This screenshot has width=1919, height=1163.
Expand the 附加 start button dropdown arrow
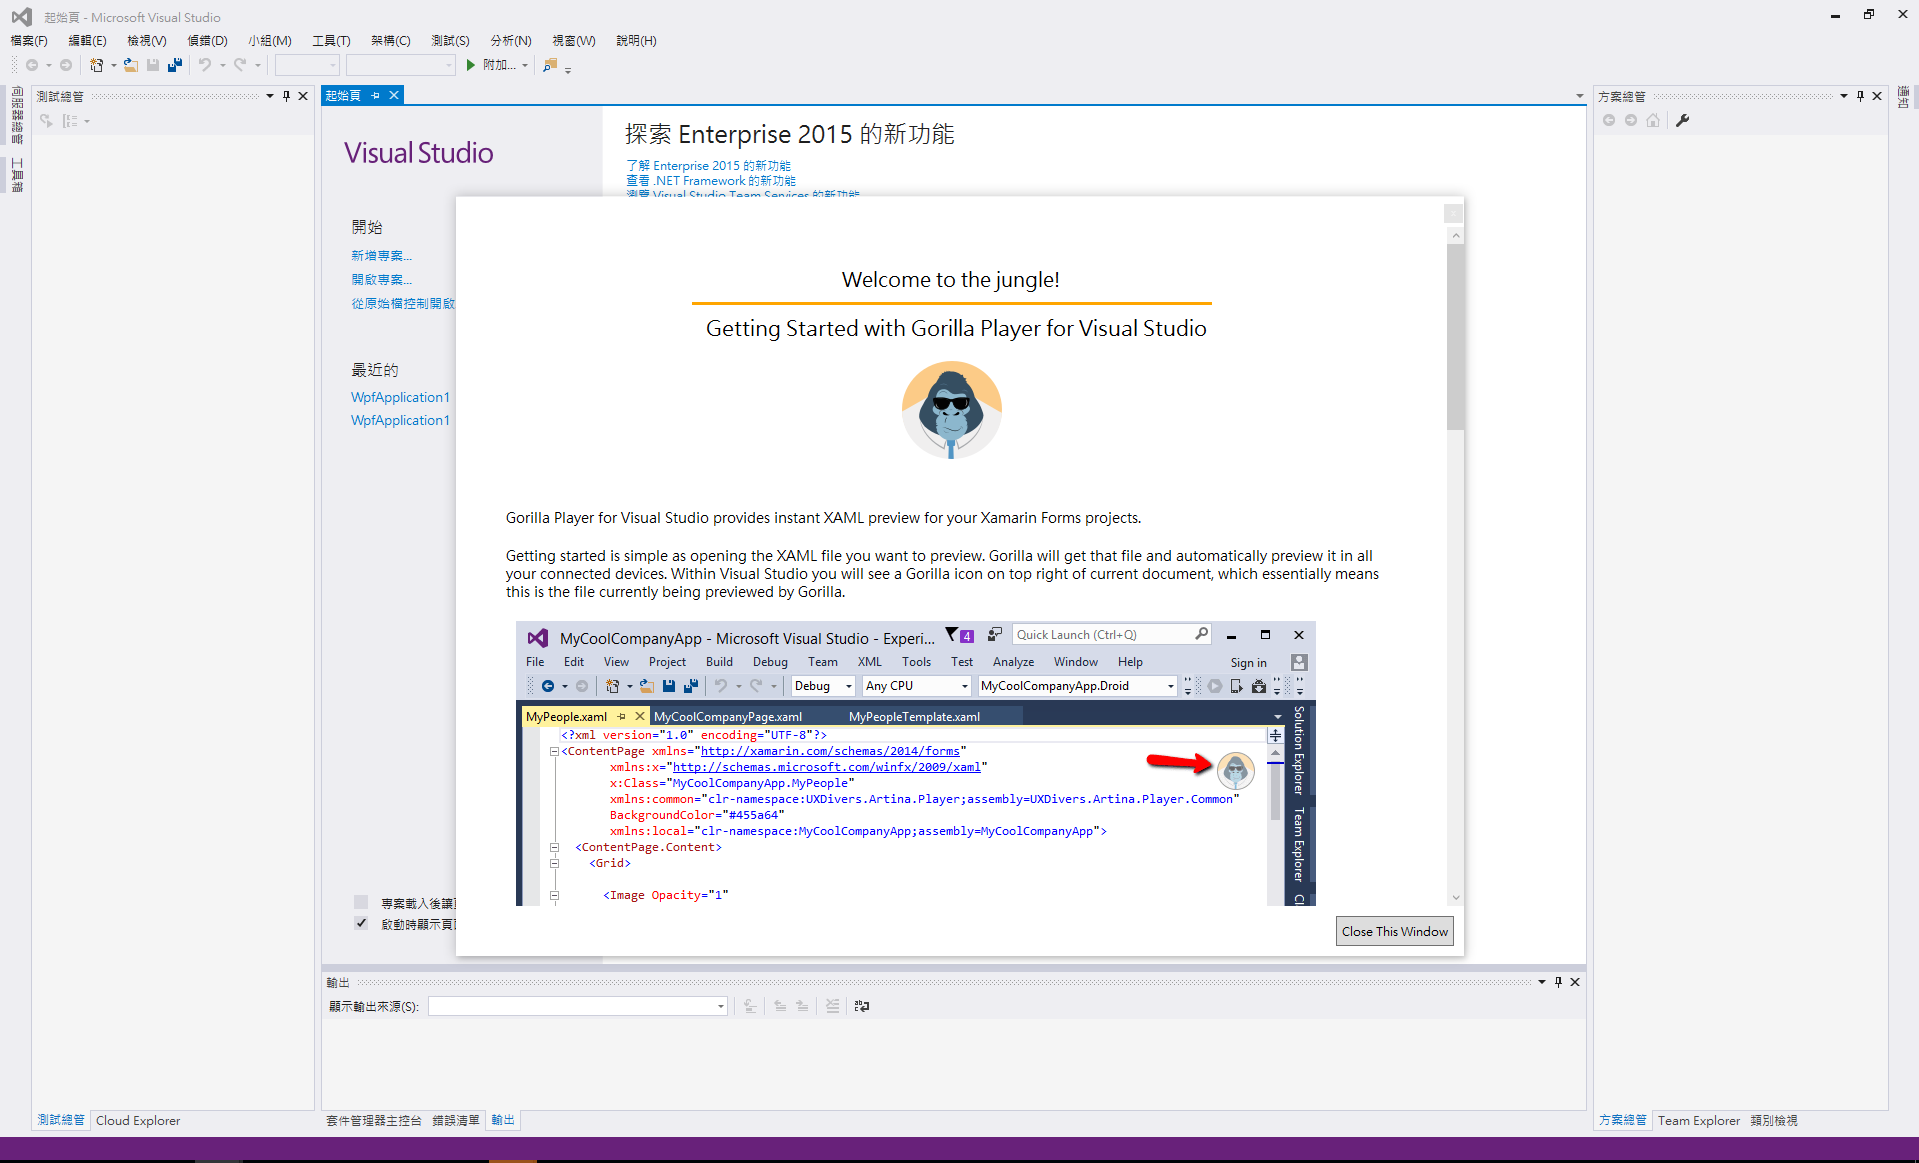(525, 65)
